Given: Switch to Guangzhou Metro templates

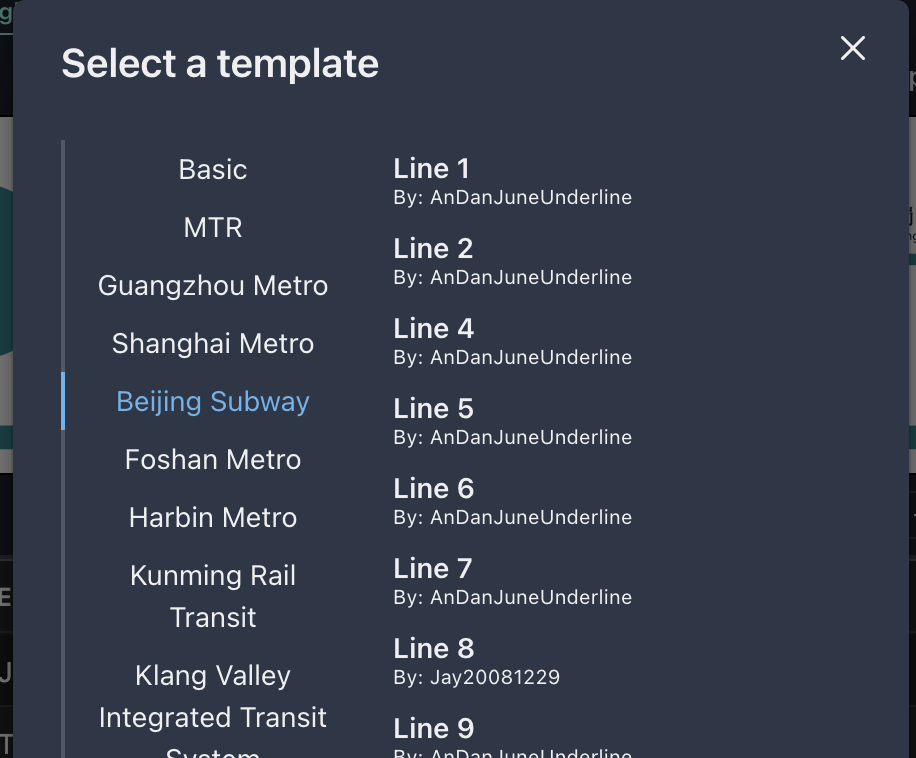Looking at the screenshot, I should (212, 285).
